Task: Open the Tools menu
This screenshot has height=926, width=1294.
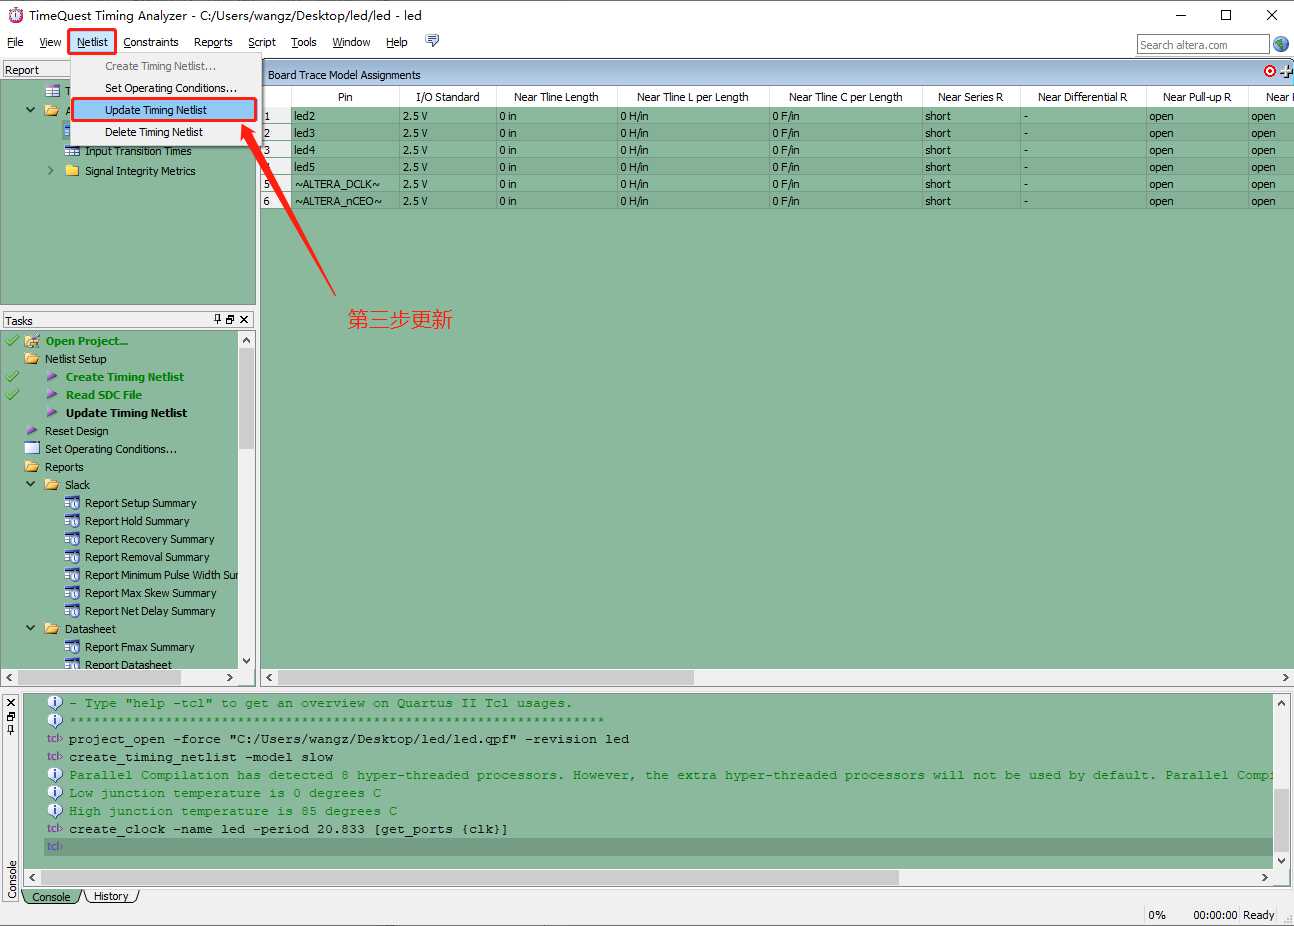Action: point(304,42)
